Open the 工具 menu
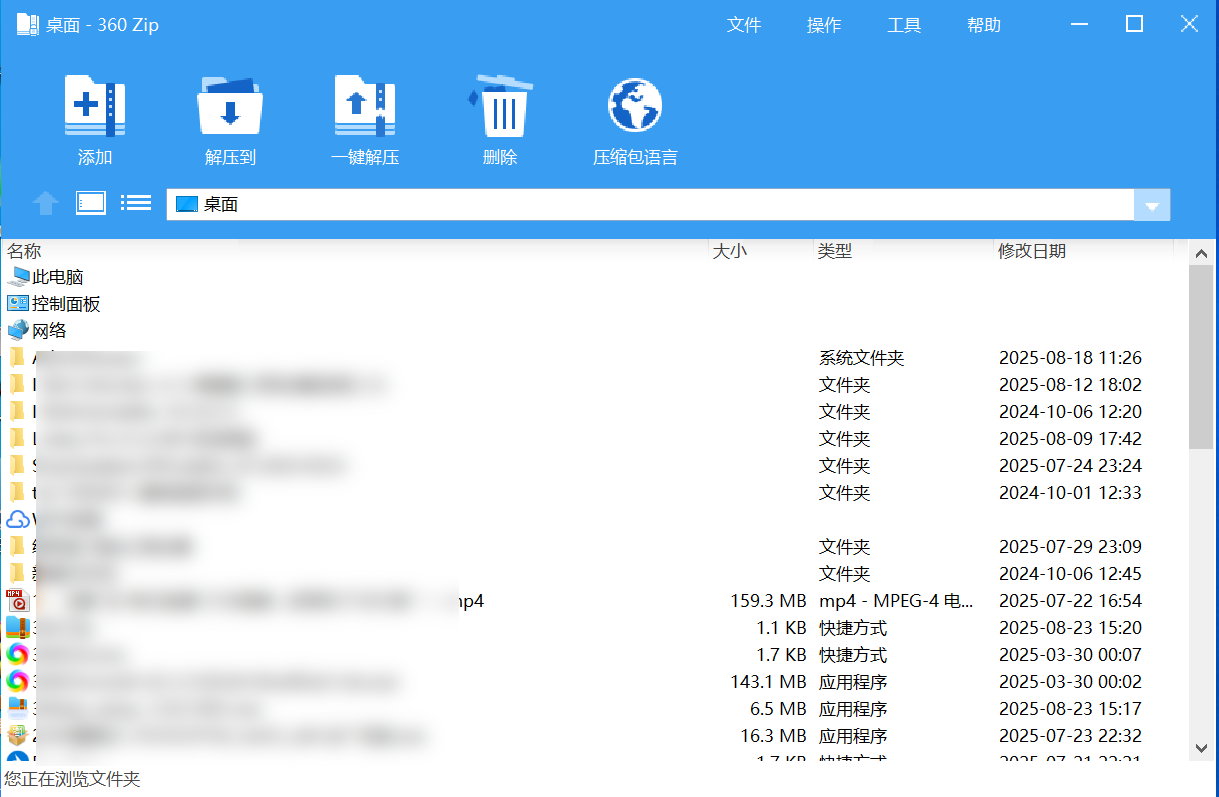The width and height of the screenshot is (1219, 797). 904,25
